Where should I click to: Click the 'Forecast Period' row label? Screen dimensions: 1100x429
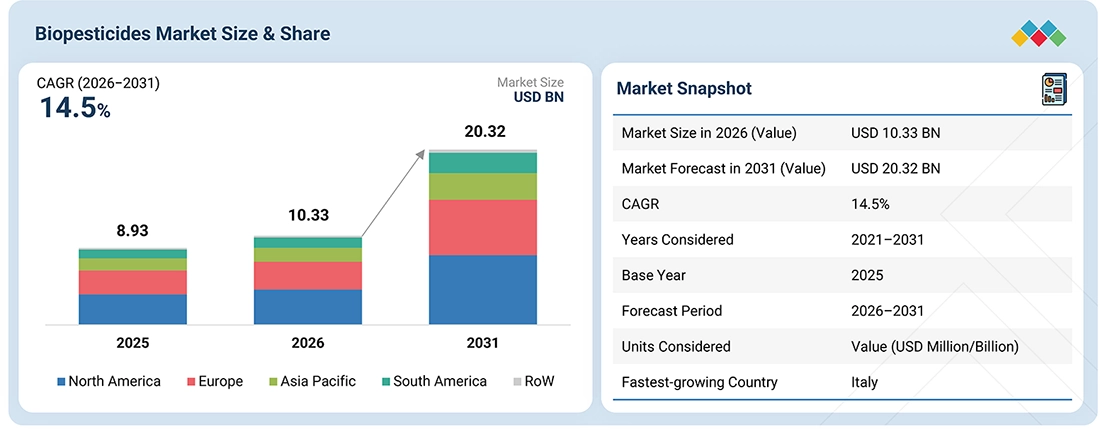tap(671, 311)
